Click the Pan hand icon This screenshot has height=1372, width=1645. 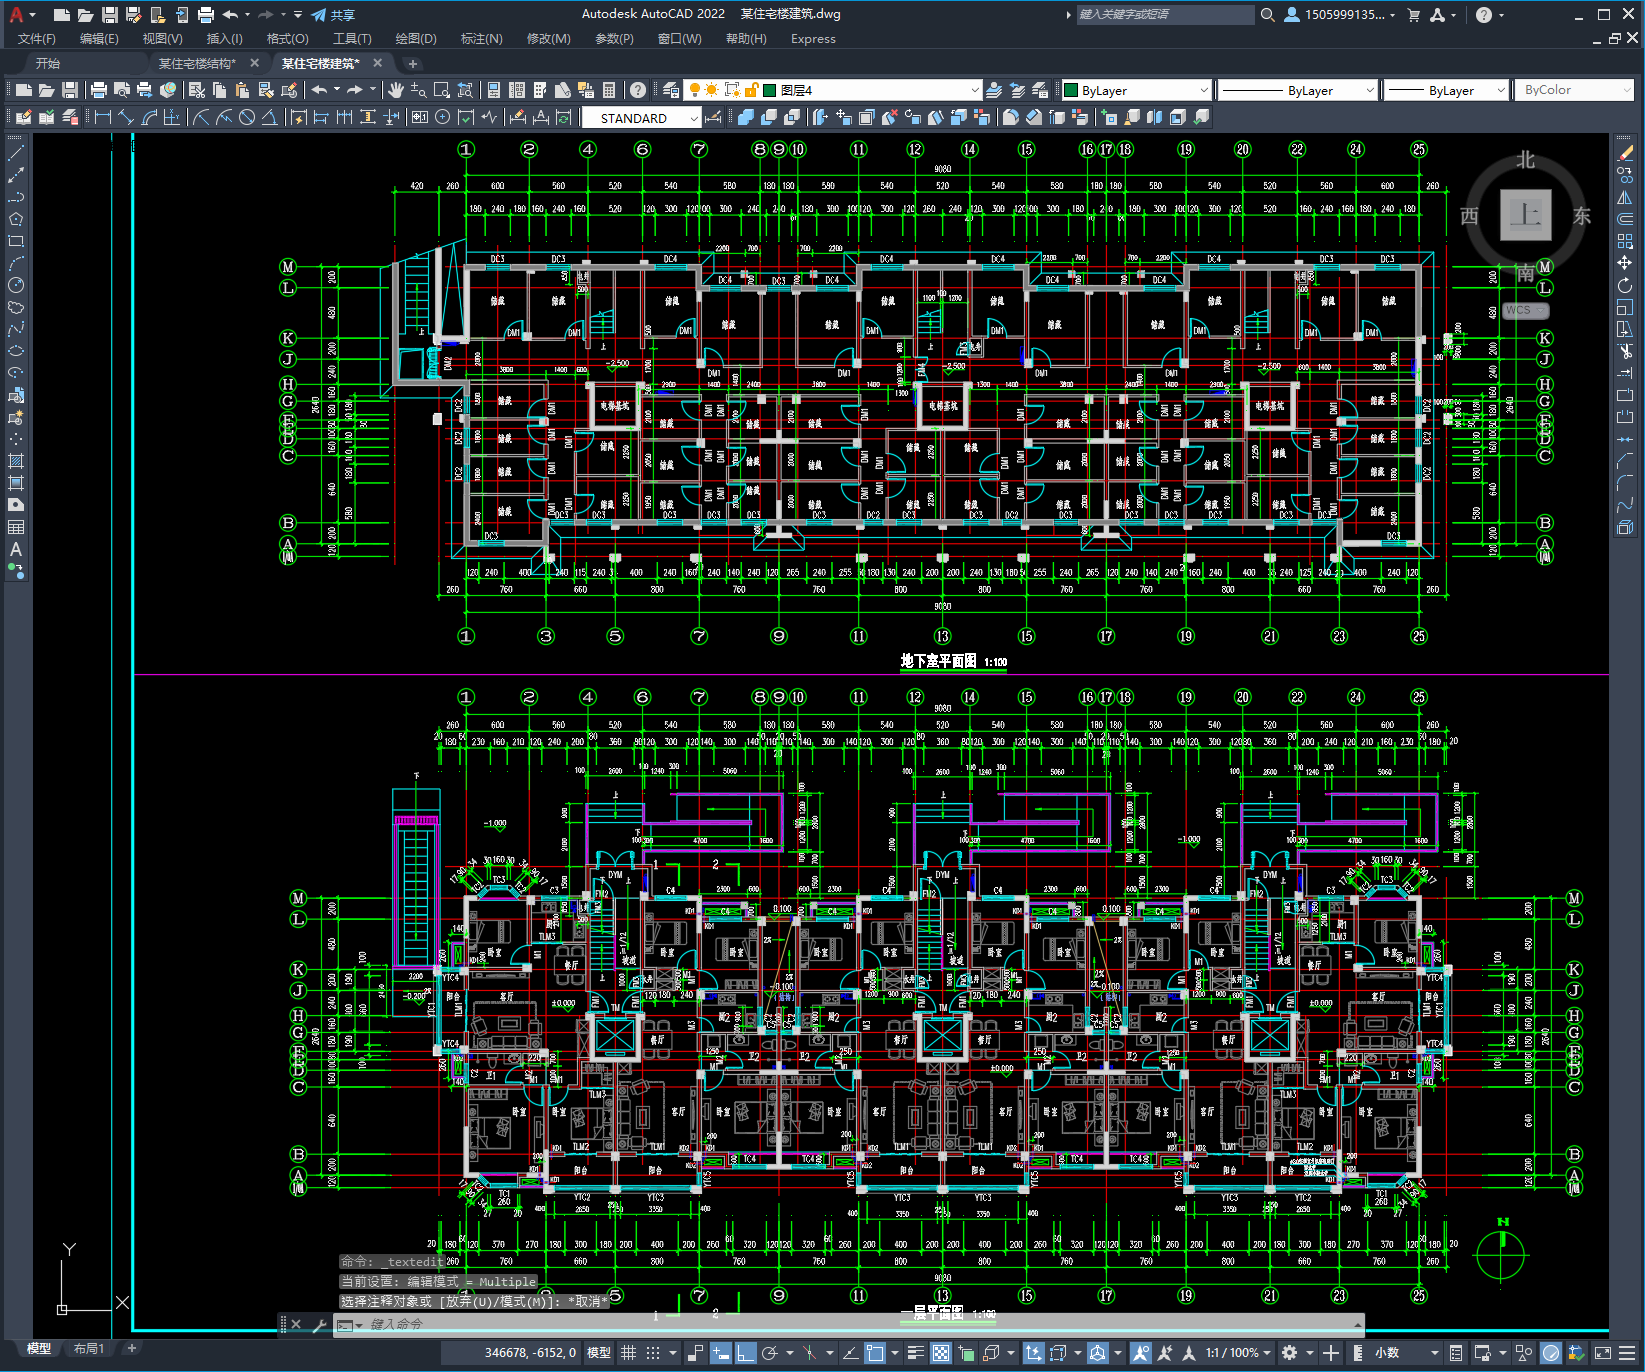pyautogui.click(x=396, y=90)
